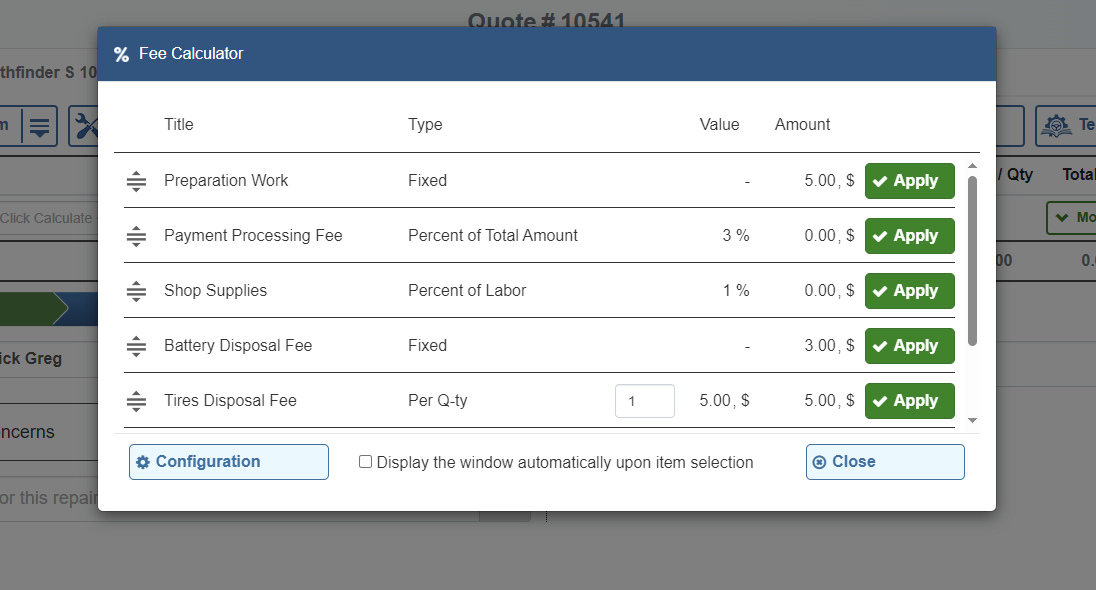Click the Type column header

(x=425, y=124)
